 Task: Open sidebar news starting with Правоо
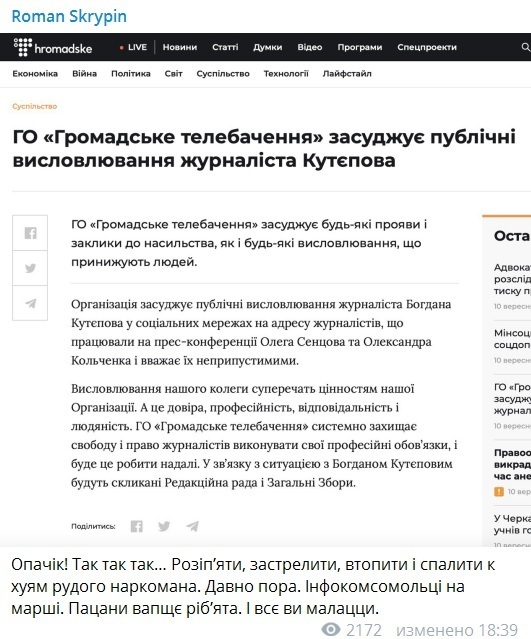tap(512, 465)
